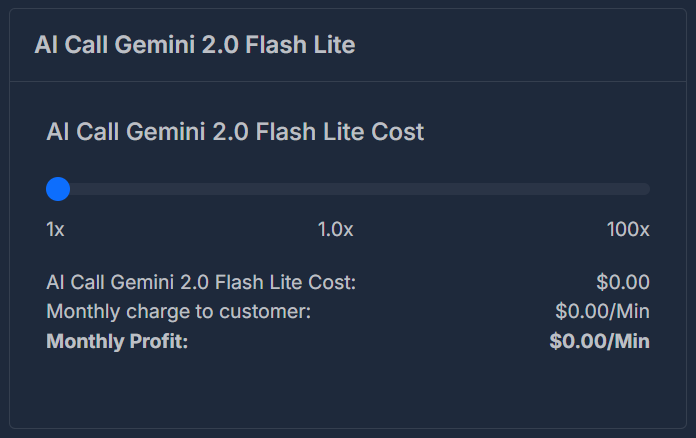696x438 pixels.
Task: Click the 1x minimum label
Action: 55,229
